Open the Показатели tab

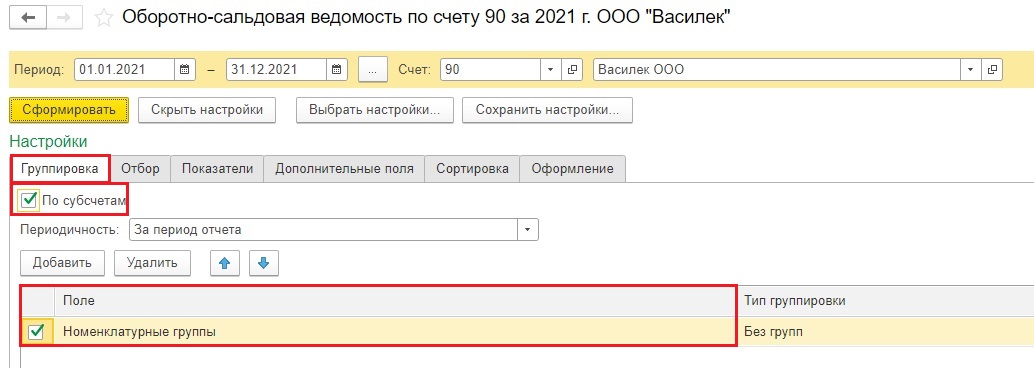pyautogui.click(x=218, y=169)
